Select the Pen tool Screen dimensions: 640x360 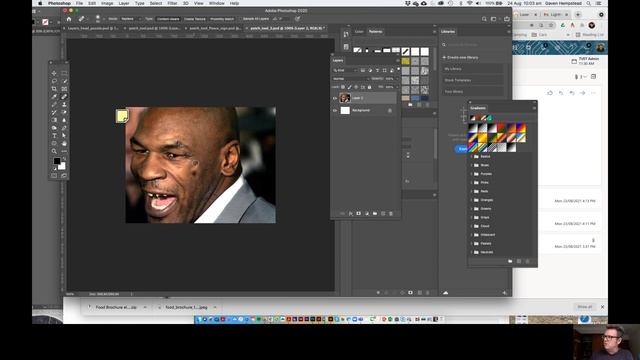point(64,128)
